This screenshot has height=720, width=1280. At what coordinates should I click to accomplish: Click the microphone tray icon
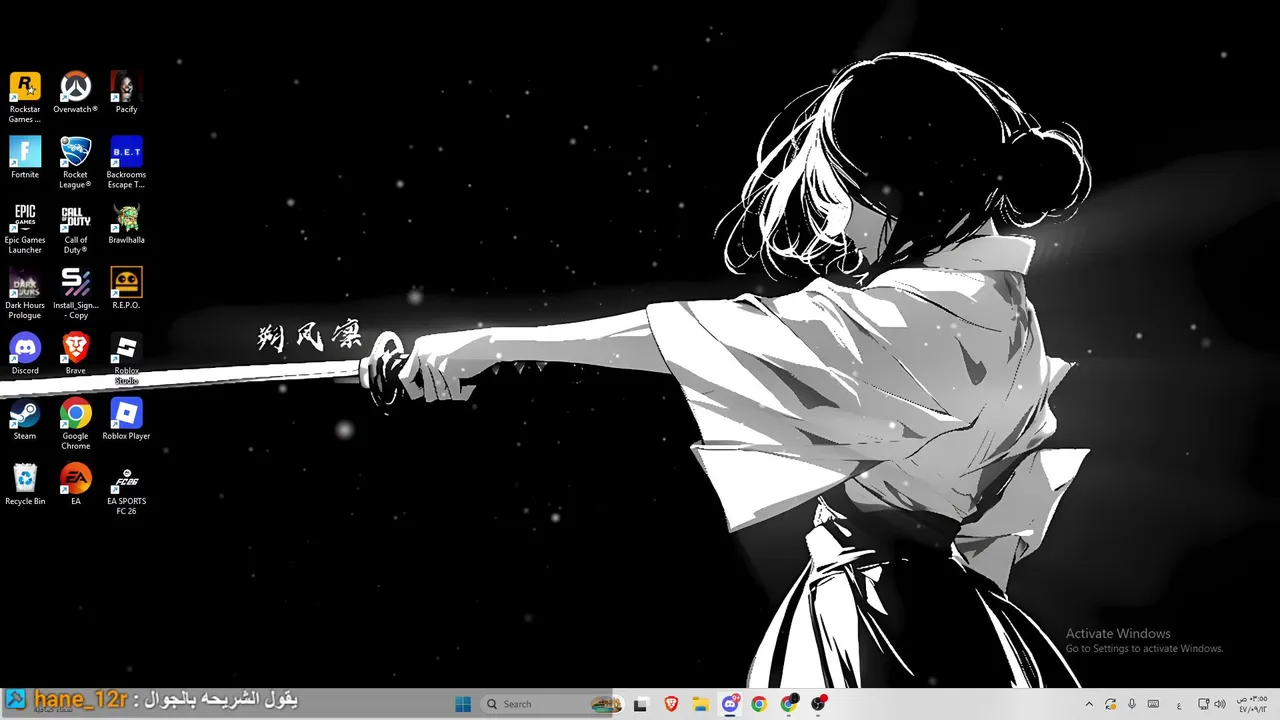pos(1132,704)
